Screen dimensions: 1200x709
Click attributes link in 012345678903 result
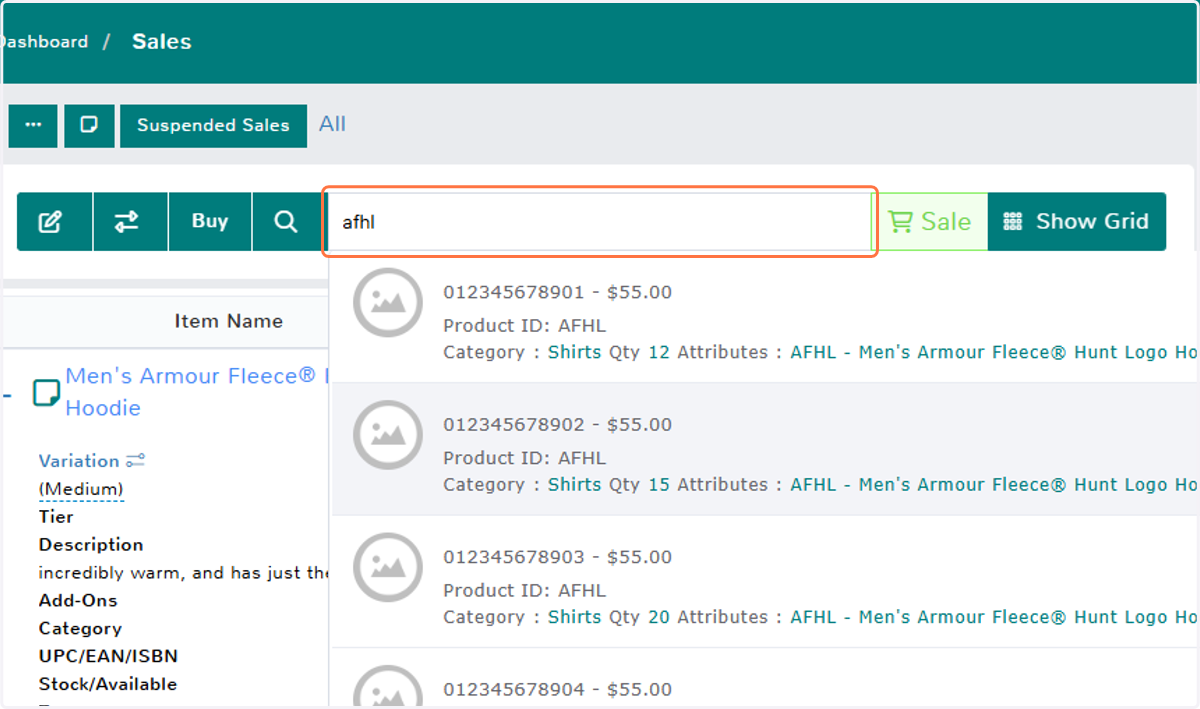point(994,617)
